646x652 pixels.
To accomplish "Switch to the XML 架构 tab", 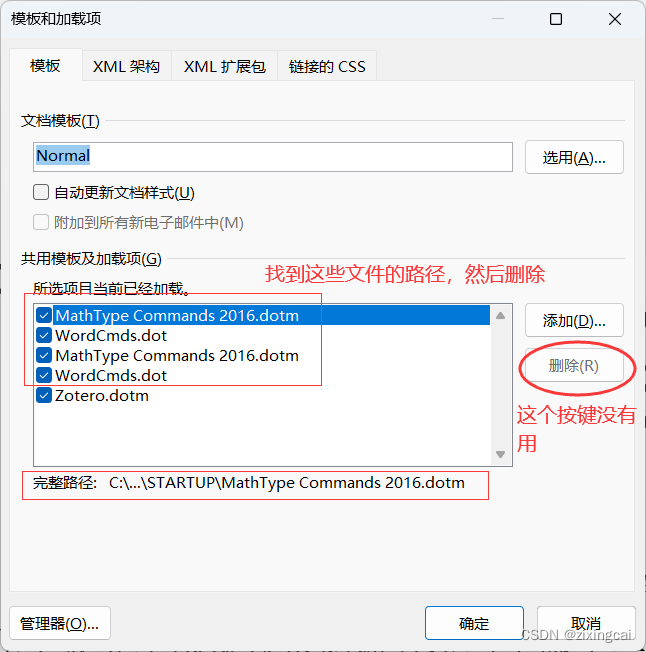I will (x=126, y=66).
